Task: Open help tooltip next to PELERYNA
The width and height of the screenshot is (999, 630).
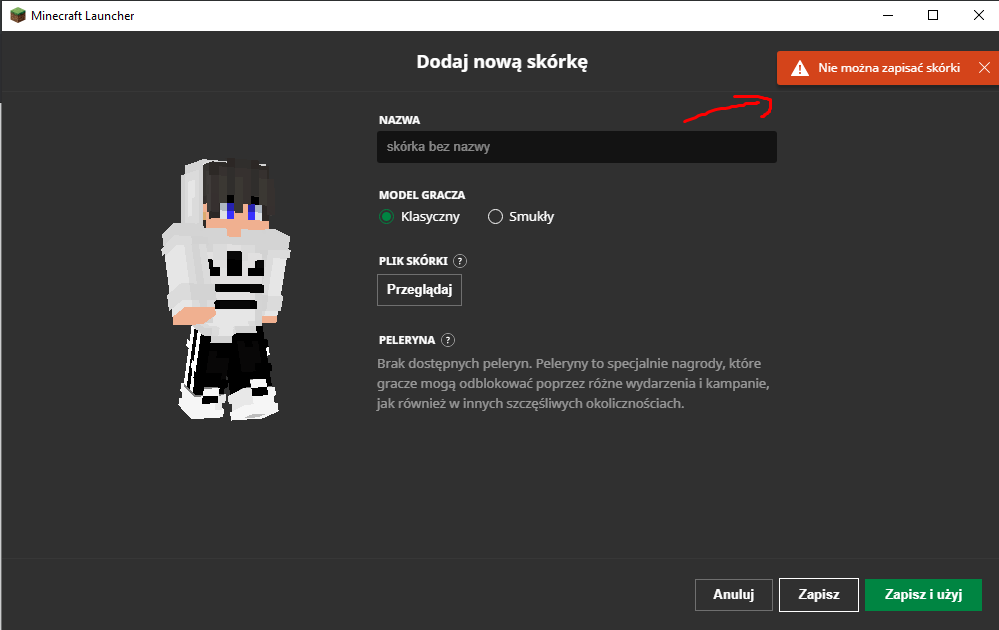Action: 448,340
